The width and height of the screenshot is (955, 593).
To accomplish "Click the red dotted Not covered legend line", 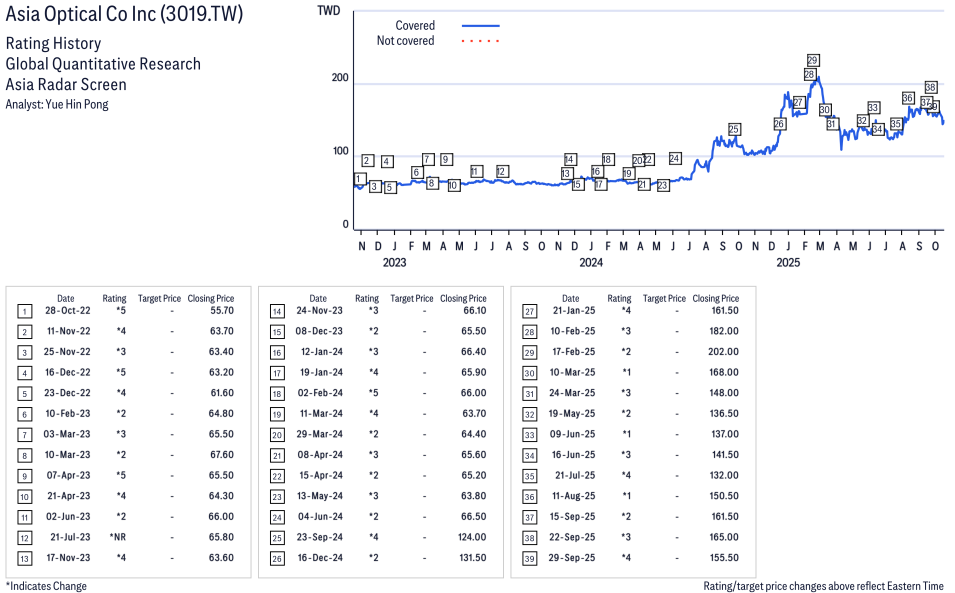I will click(480, 41).
